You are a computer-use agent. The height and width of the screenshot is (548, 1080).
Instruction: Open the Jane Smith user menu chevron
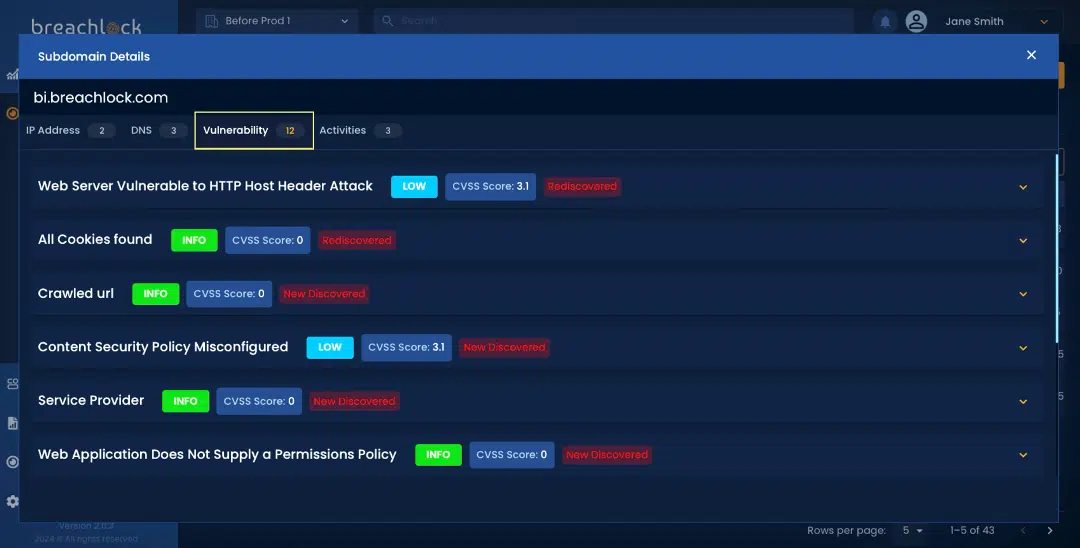tap(1044, 22)
